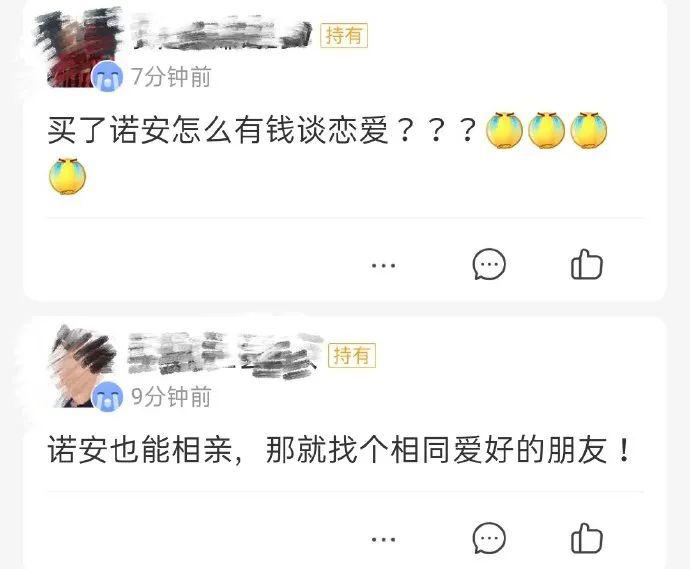Click the crying-face badge beside 9分钟前

point(107,396)
